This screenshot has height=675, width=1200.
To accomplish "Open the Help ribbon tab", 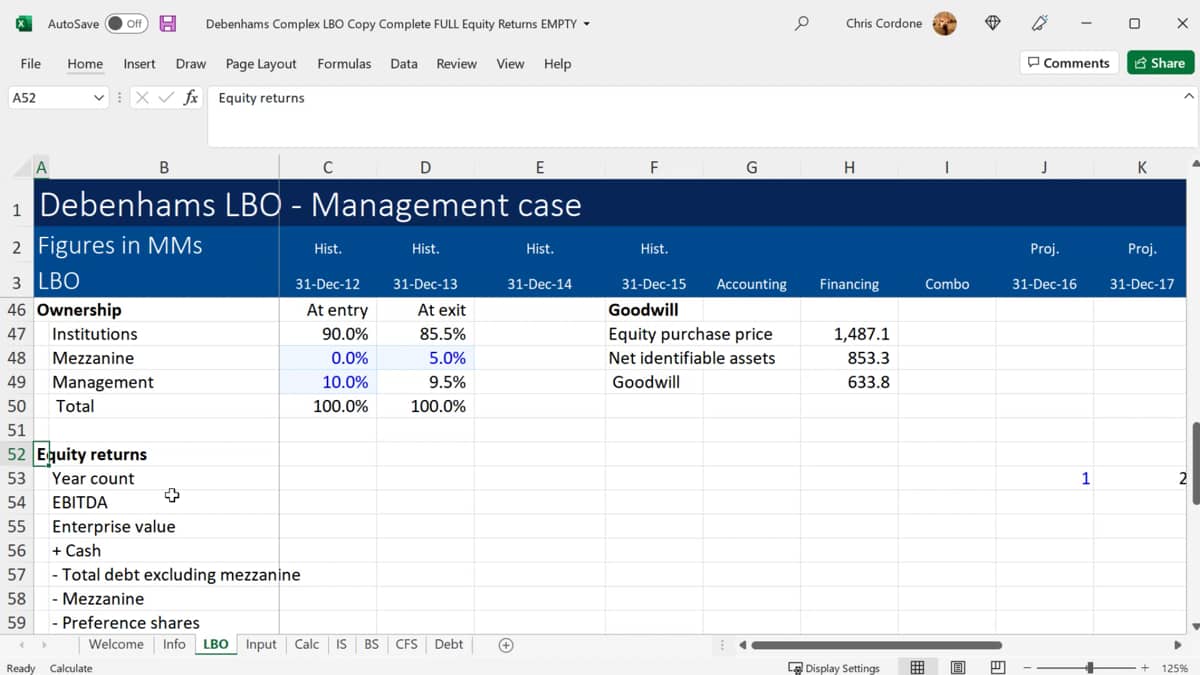I will click(557, 63).
